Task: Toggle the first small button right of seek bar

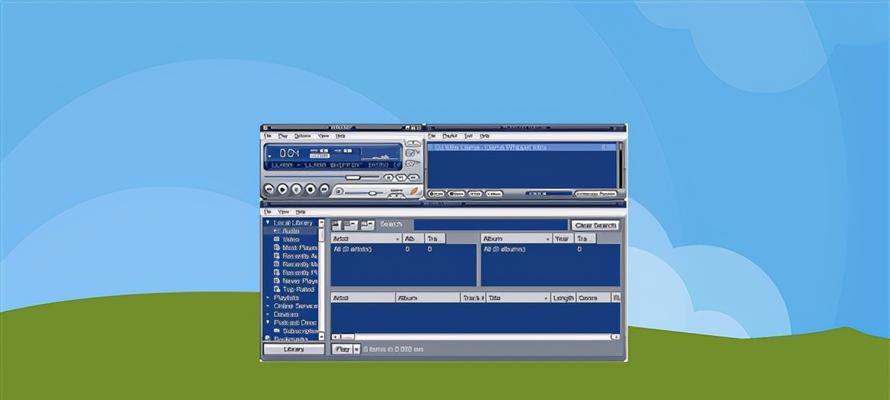Action: pos(389,178)
